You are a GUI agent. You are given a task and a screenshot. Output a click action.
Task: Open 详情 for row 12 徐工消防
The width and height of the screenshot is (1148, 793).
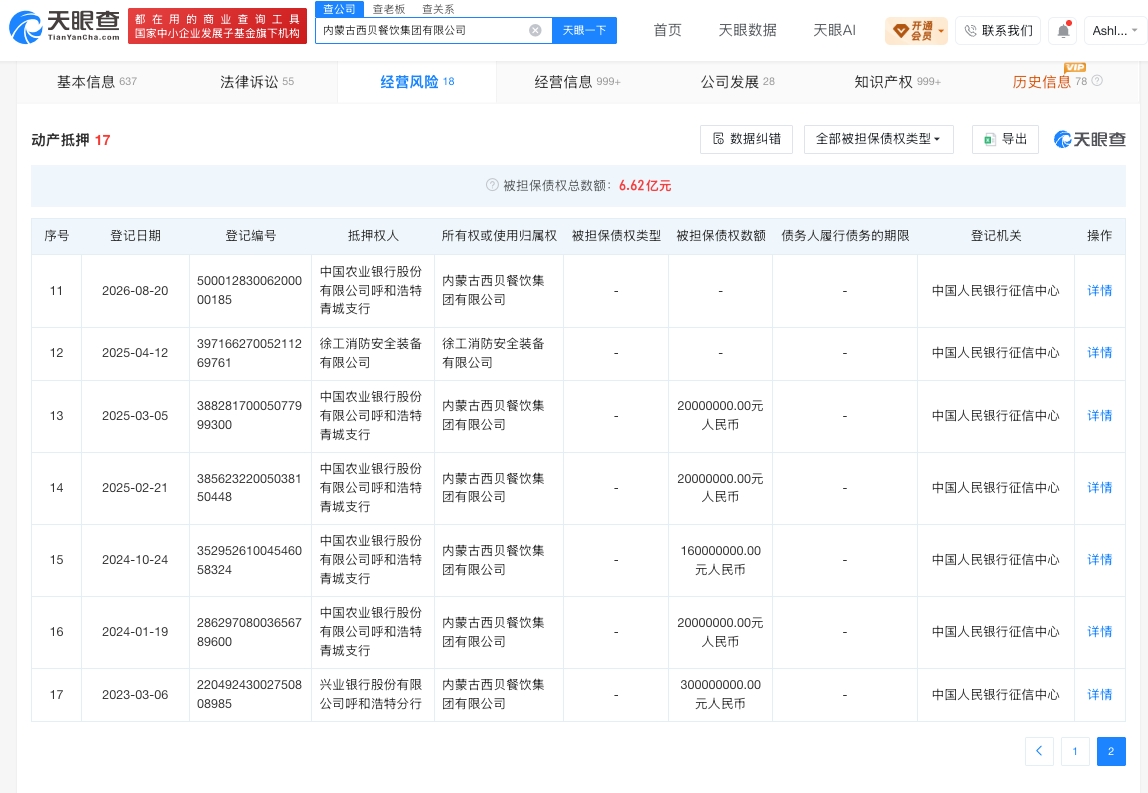point(1099,353)
